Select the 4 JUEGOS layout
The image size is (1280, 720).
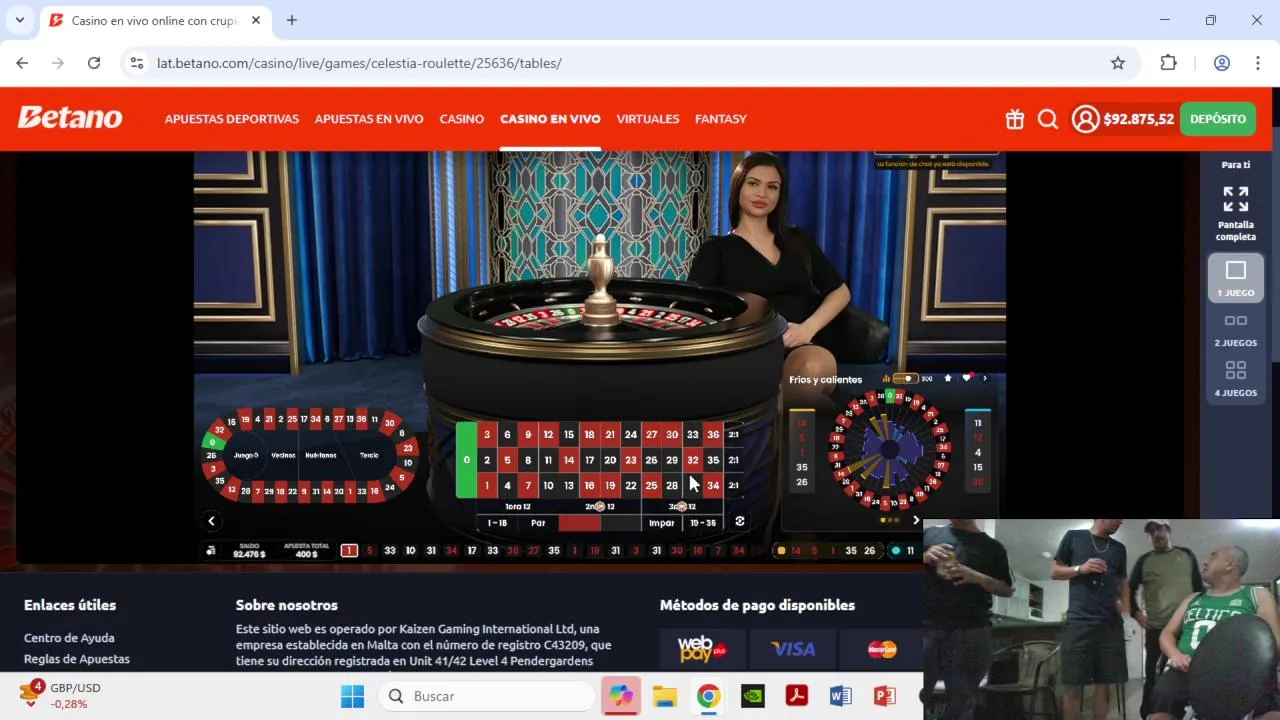pos(1236,379)
